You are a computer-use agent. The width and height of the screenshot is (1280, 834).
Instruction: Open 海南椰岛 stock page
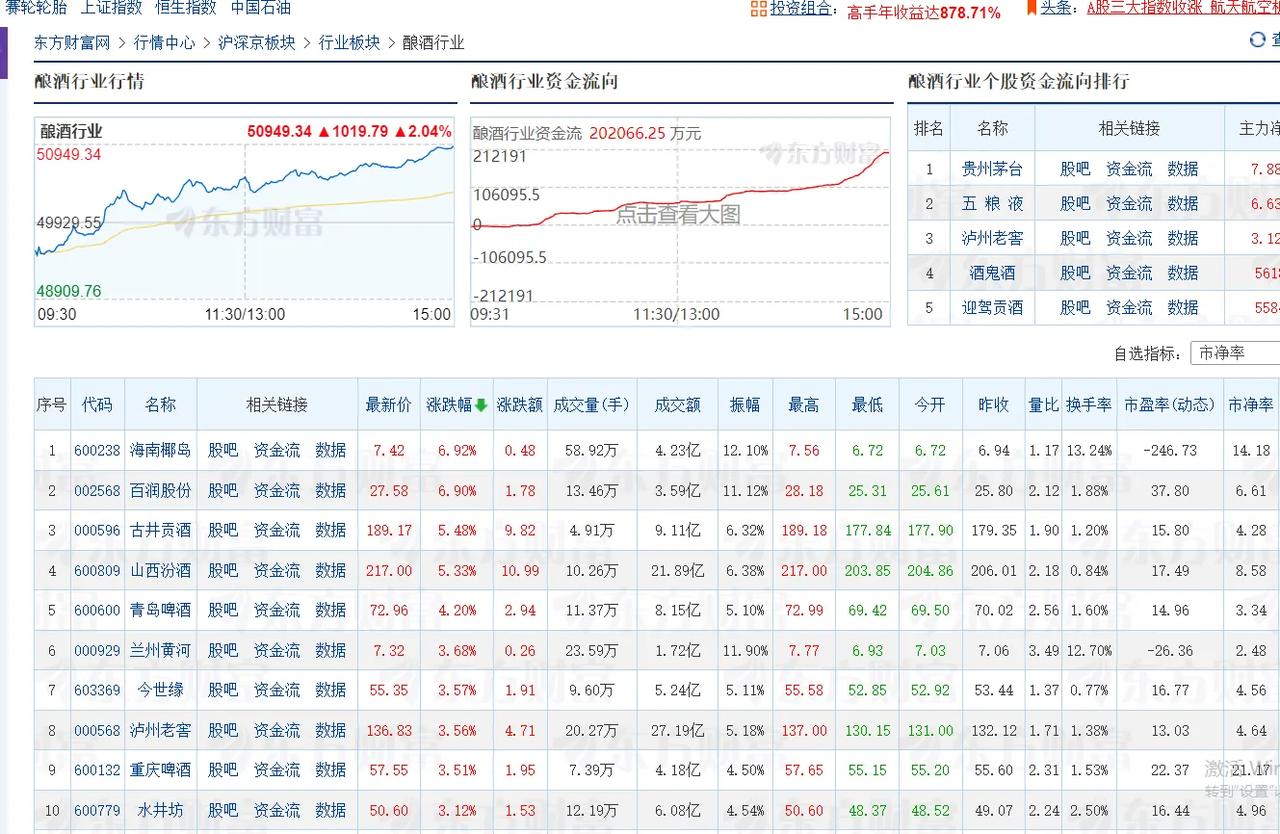(160, 451)
